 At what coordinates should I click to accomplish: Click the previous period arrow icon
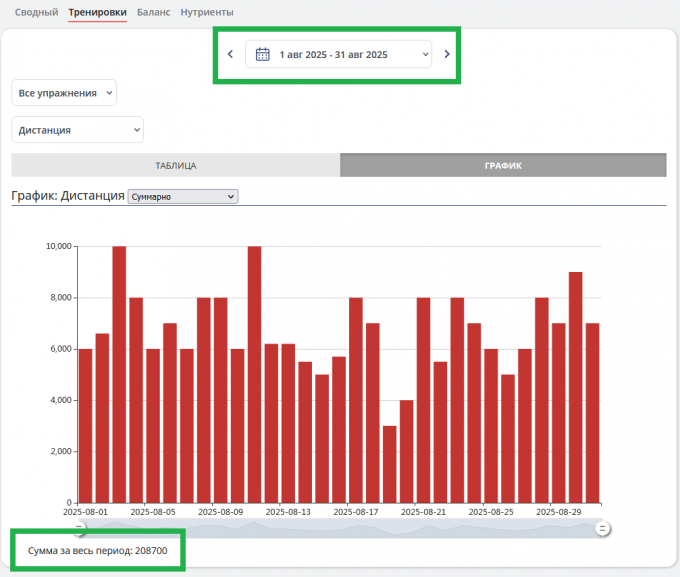tap(230, 54)
